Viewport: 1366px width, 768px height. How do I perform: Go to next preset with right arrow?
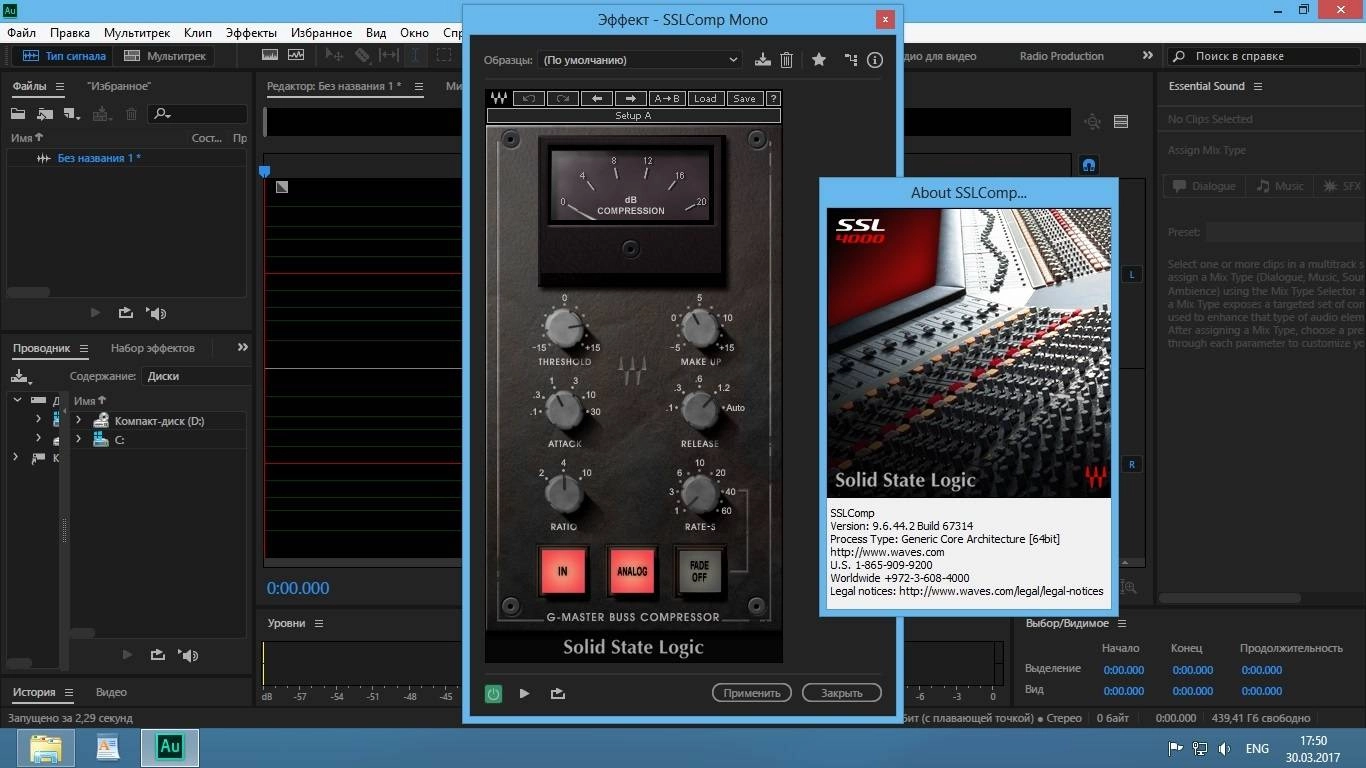630,98
